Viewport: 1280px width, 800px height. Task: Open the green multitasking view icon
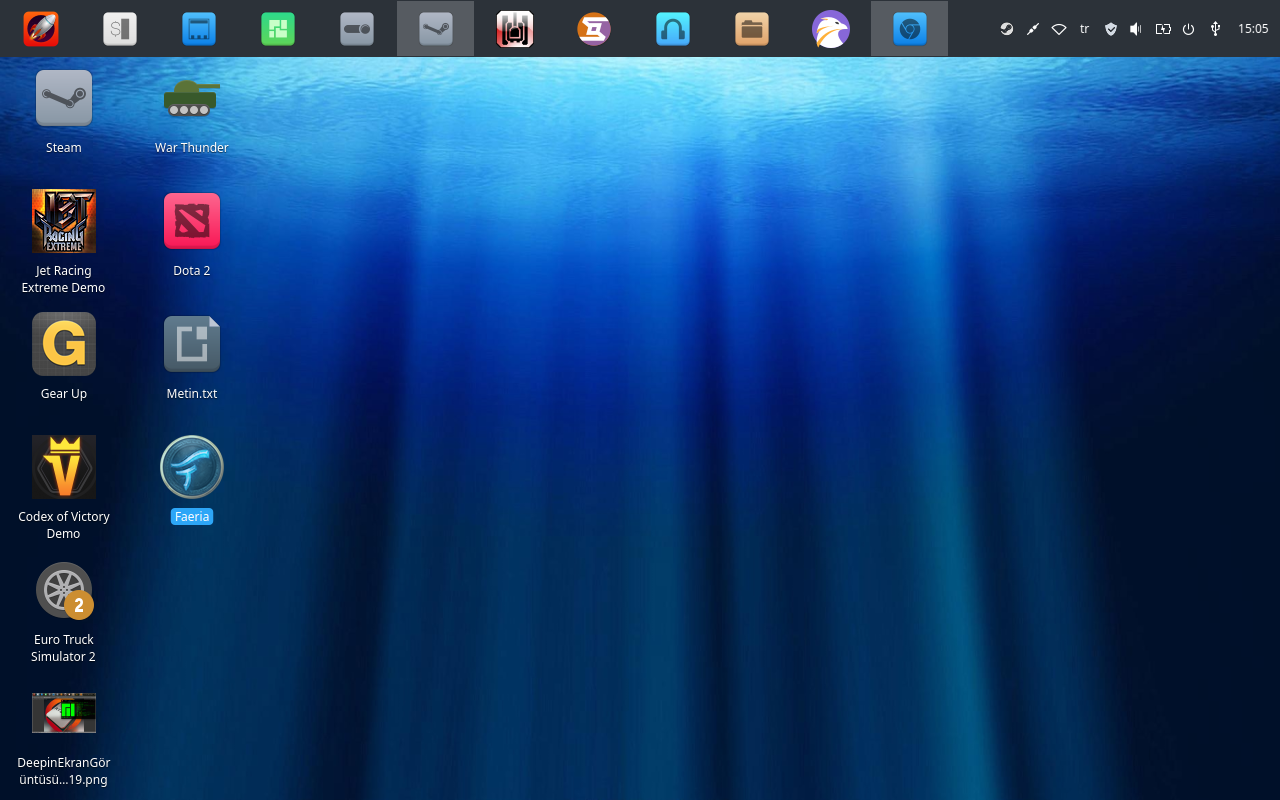coord(278,29)
